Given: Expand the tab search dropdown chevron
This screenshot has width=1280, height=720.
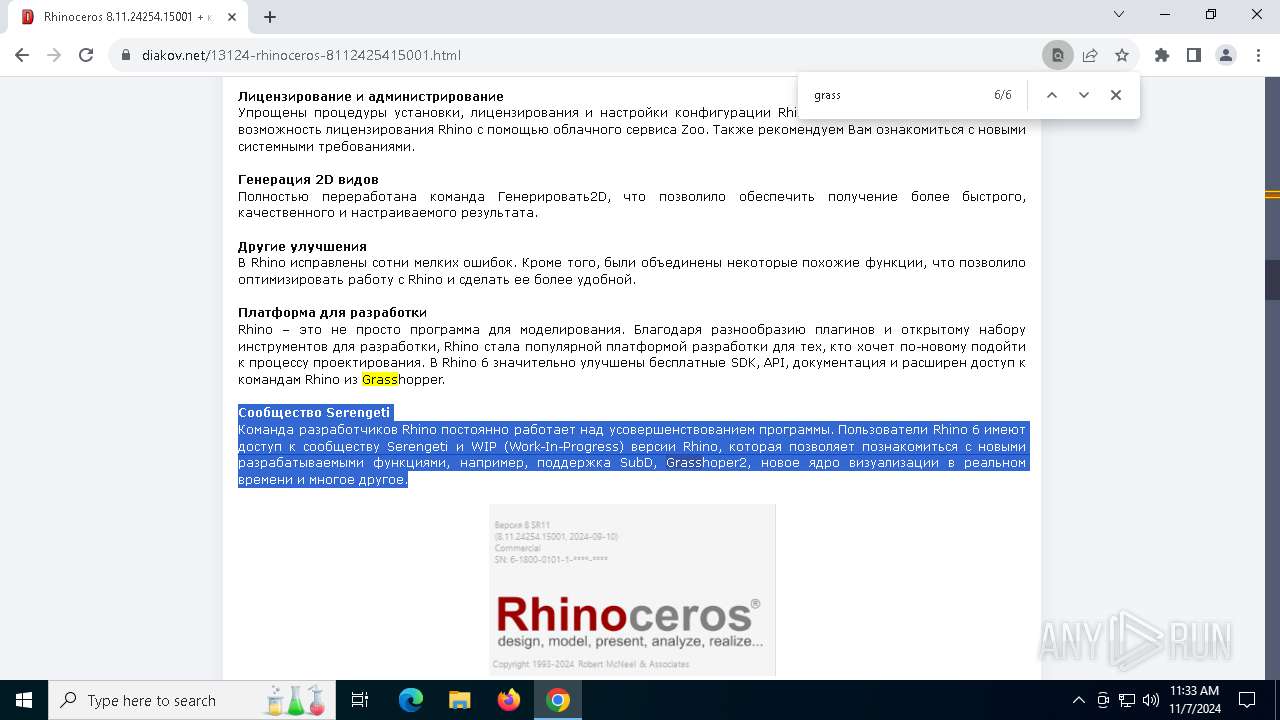Looking at the screenshot, I should (x=1119, y=14).
